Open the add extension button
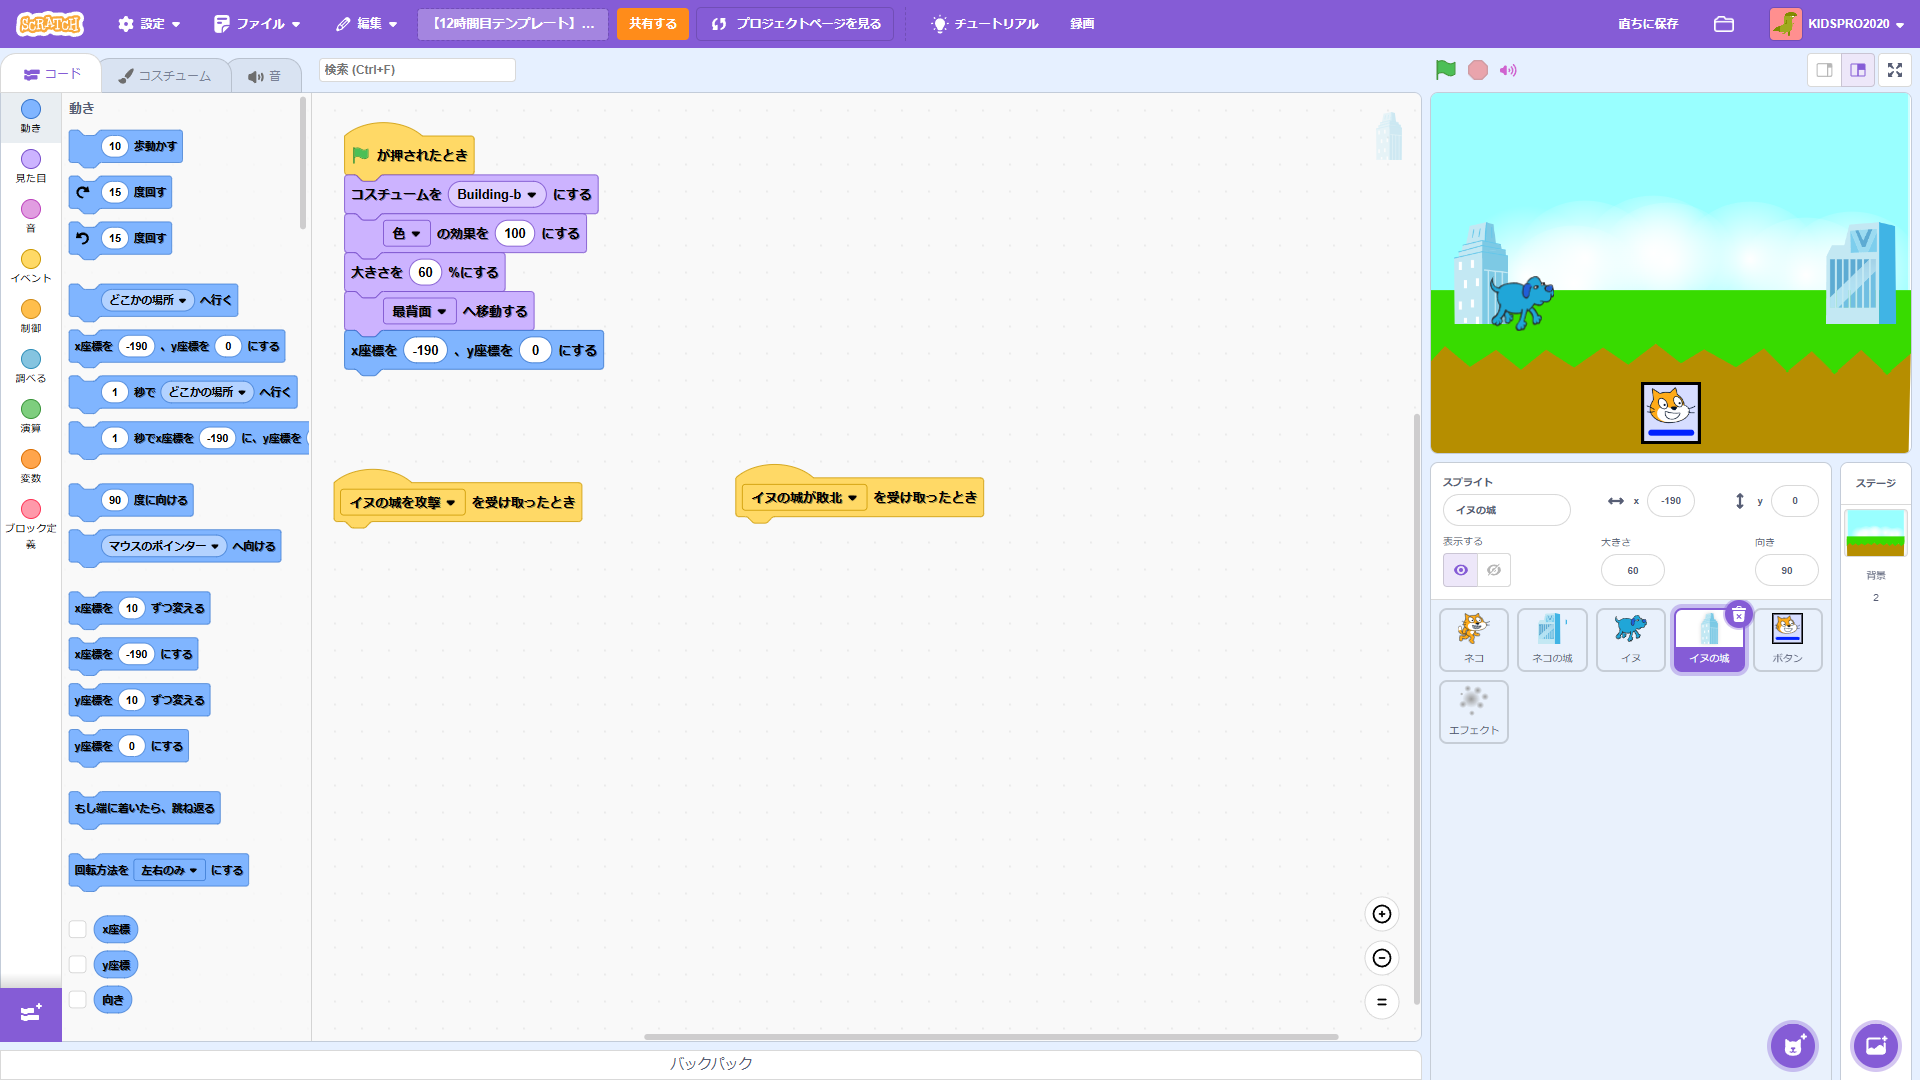The image size is (1920, 1080). 30,1014
